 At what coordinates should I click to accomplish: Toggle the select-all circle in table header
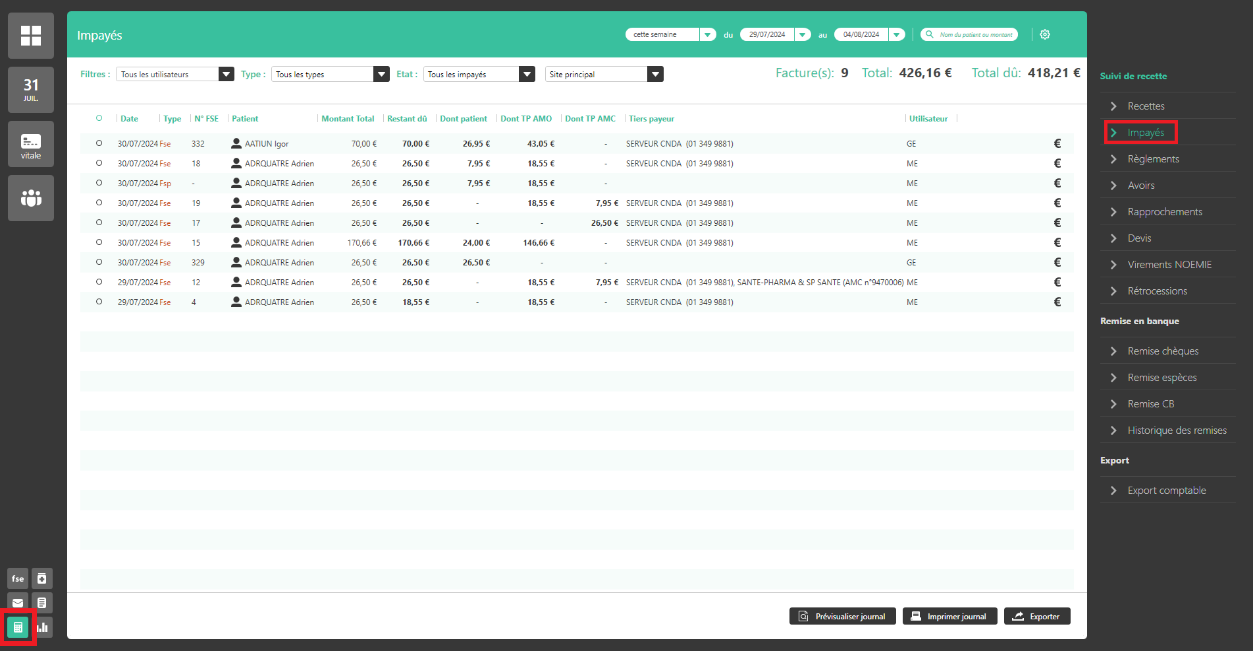[x=99, y=119]
